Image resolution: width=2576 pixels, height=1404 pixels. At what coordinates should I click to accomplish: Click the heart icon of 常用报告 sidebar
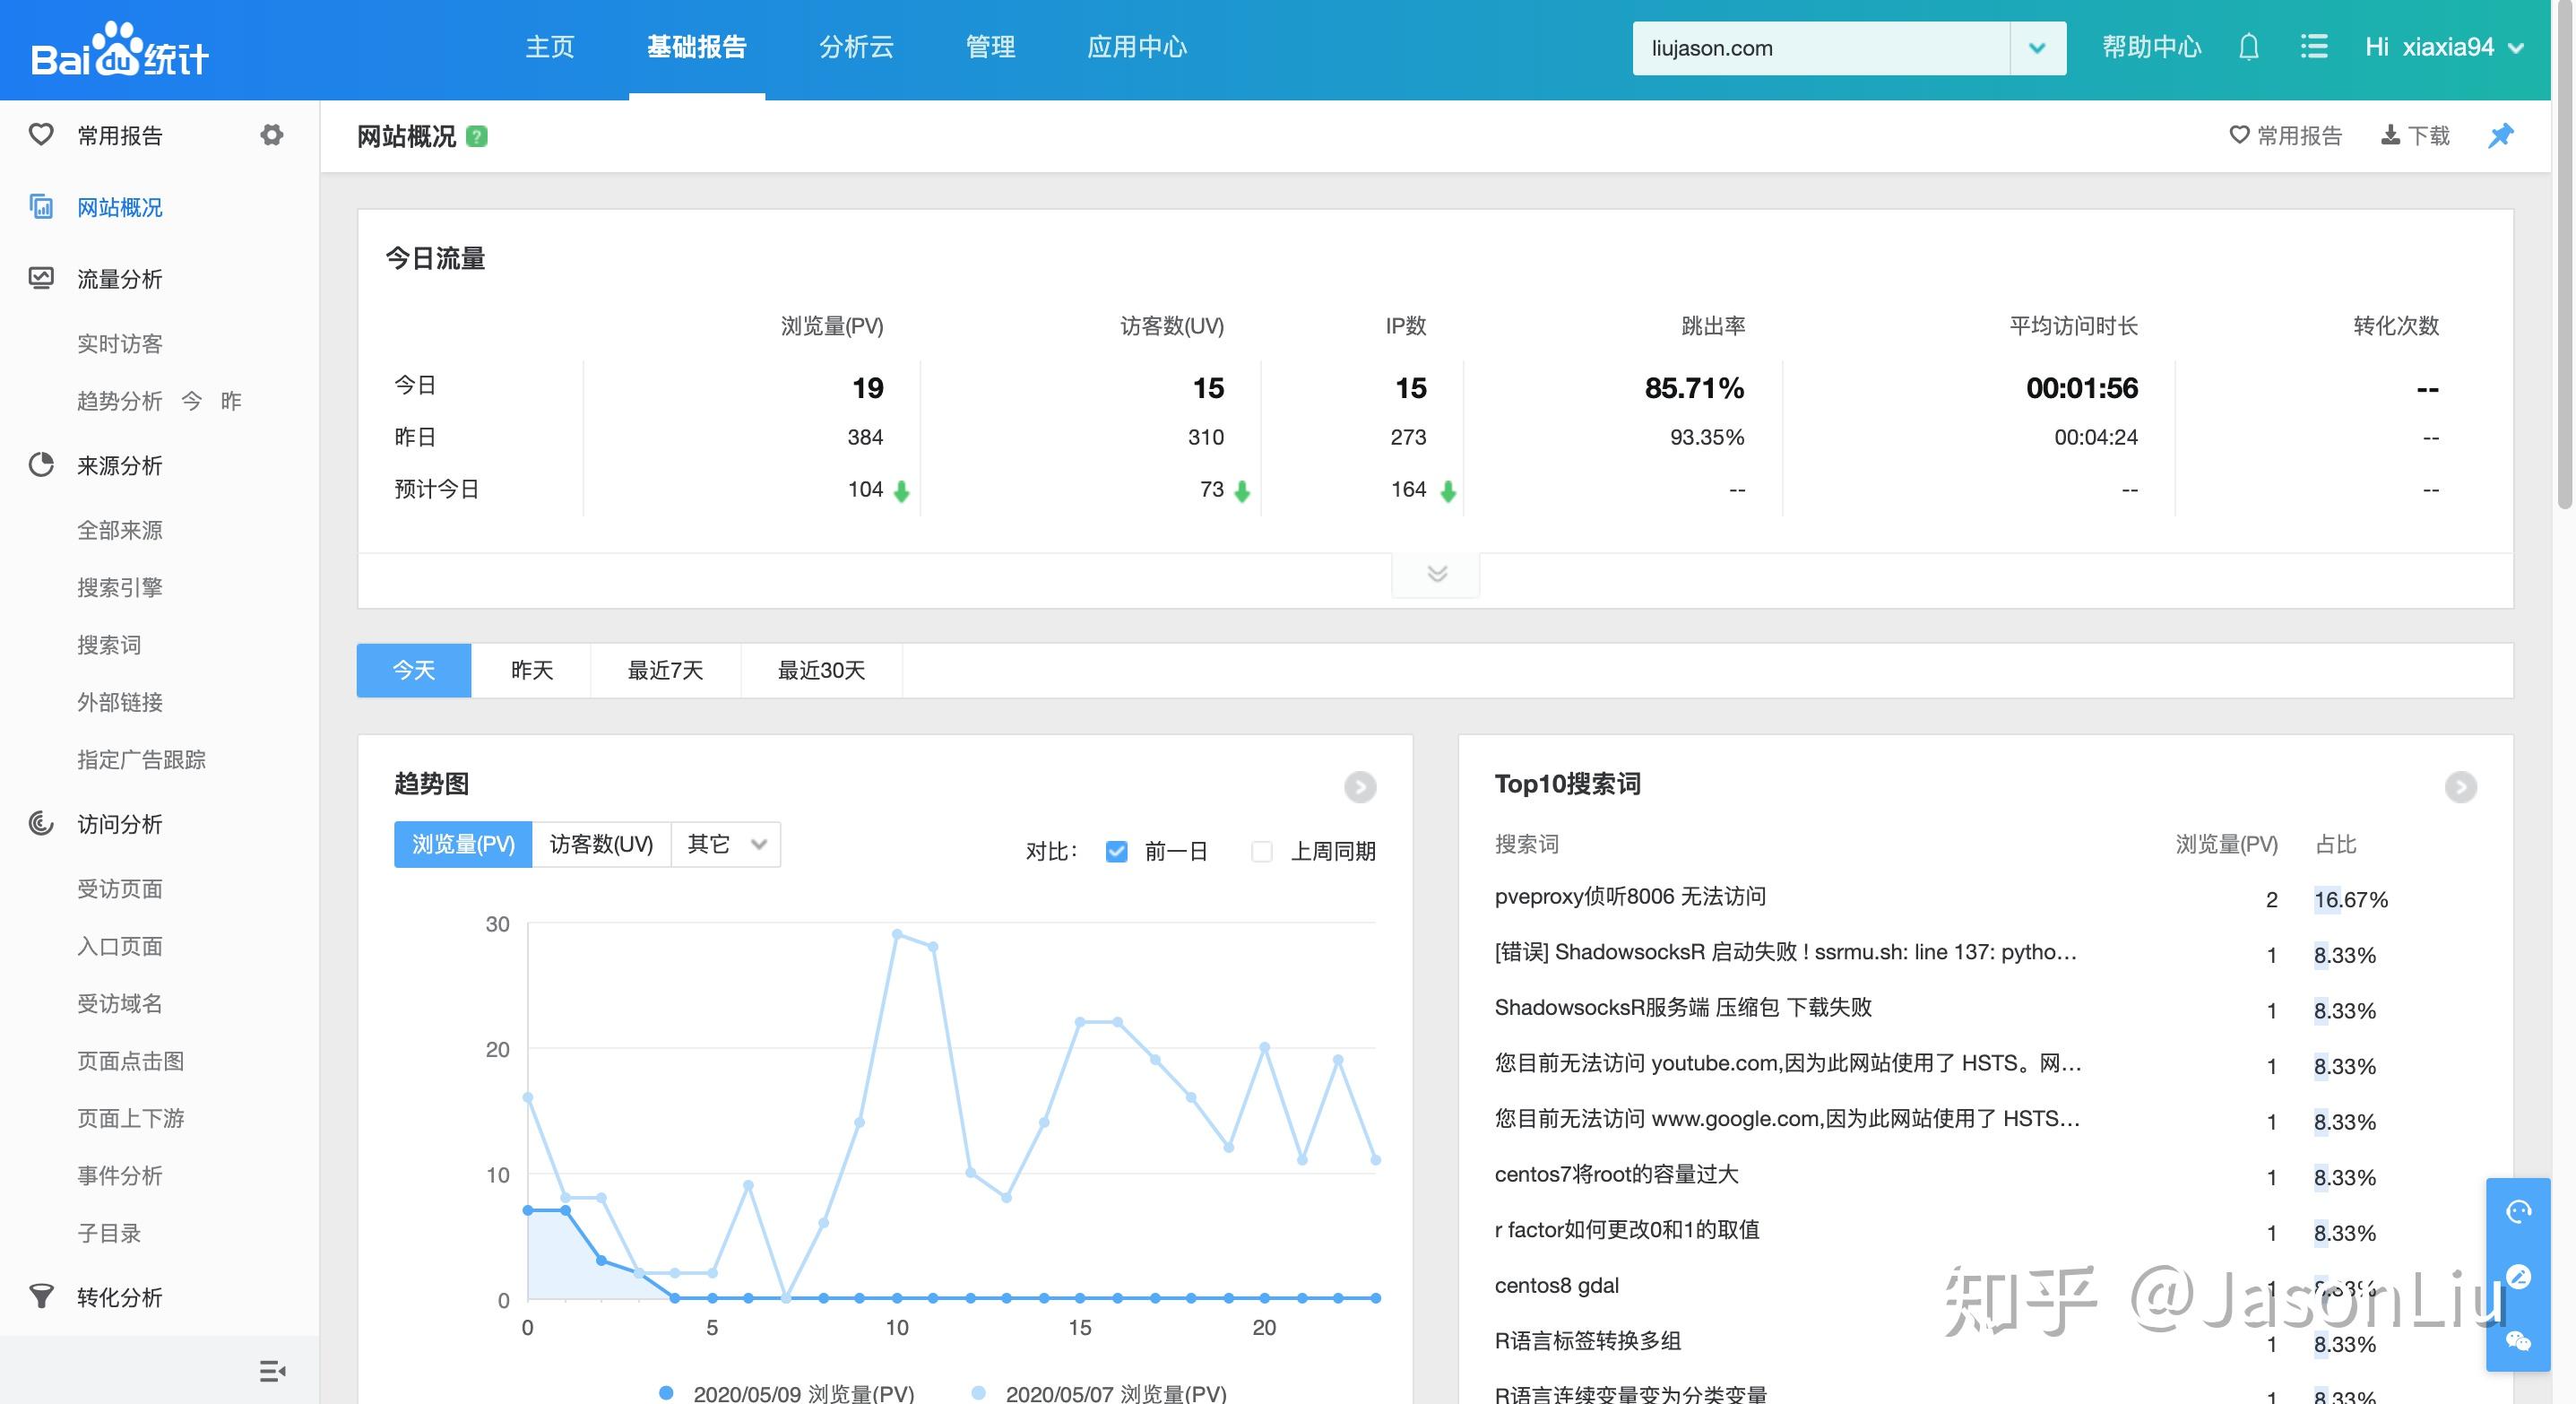[x=41, y=134]
